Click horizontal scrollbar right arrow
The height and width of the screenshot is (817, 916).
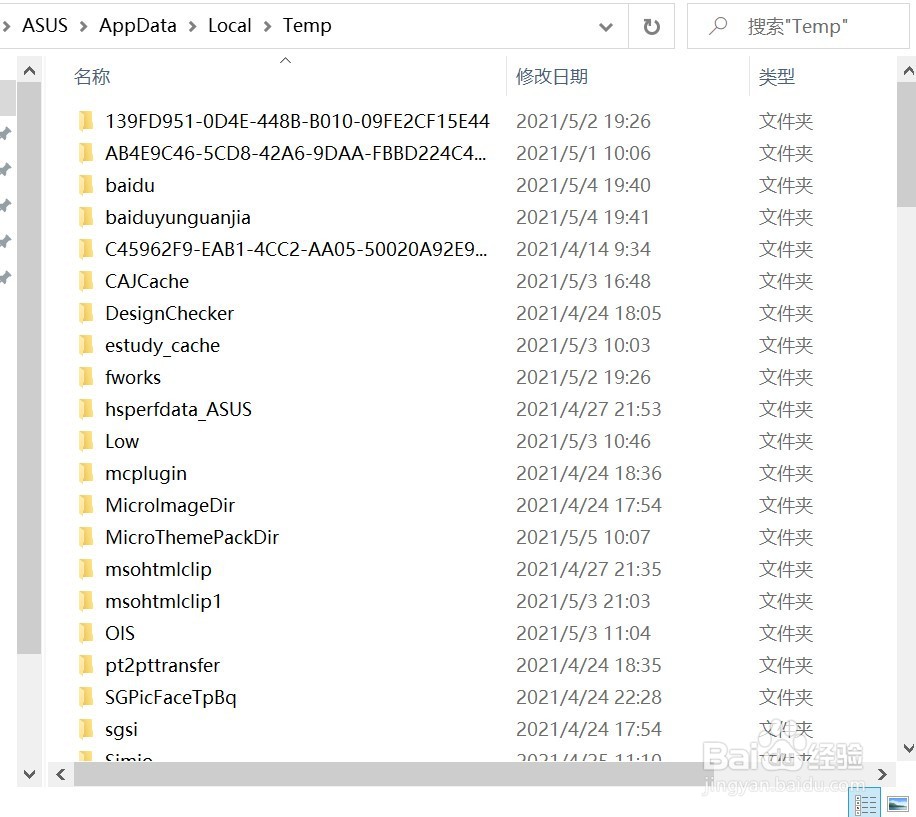[x=882, y=774]
